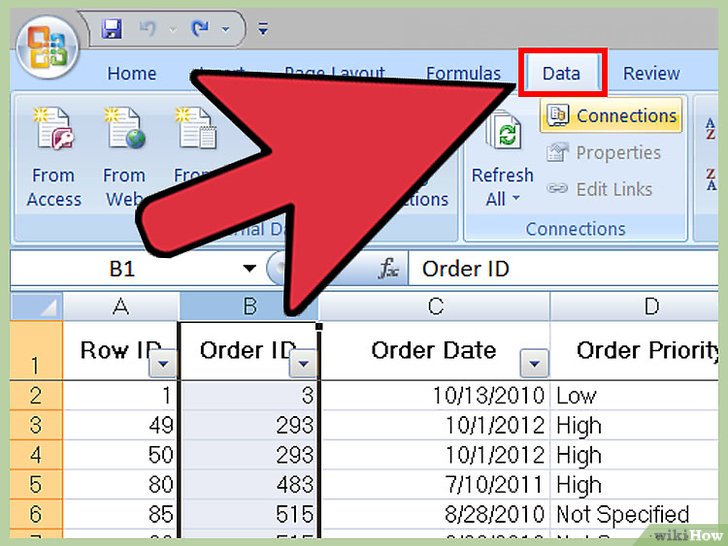Click the Low priority cell

pos(635,396)
